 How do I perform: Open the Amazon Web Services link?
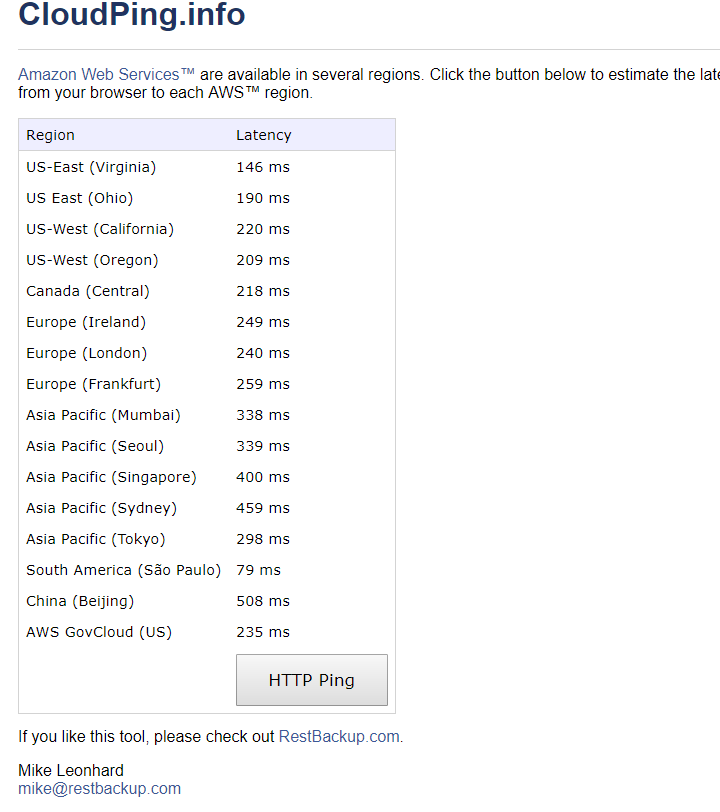(x=106, y=75)
